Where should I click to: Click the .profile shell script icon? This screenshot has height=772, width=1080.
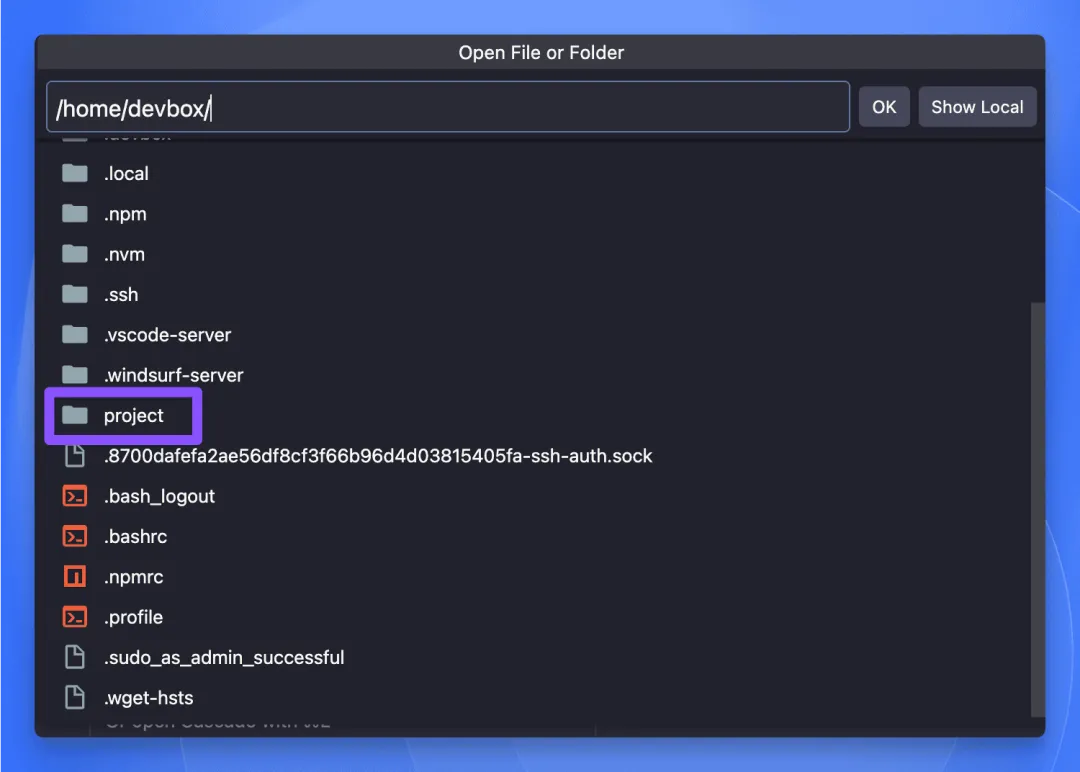pos(74,617)
